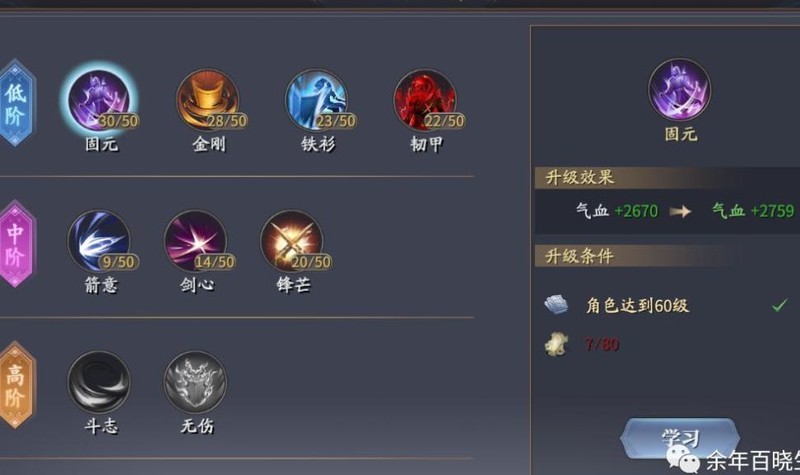Switch to the 中阶 tier tab
Screen dimensions: 800x475
pos(16,243)
